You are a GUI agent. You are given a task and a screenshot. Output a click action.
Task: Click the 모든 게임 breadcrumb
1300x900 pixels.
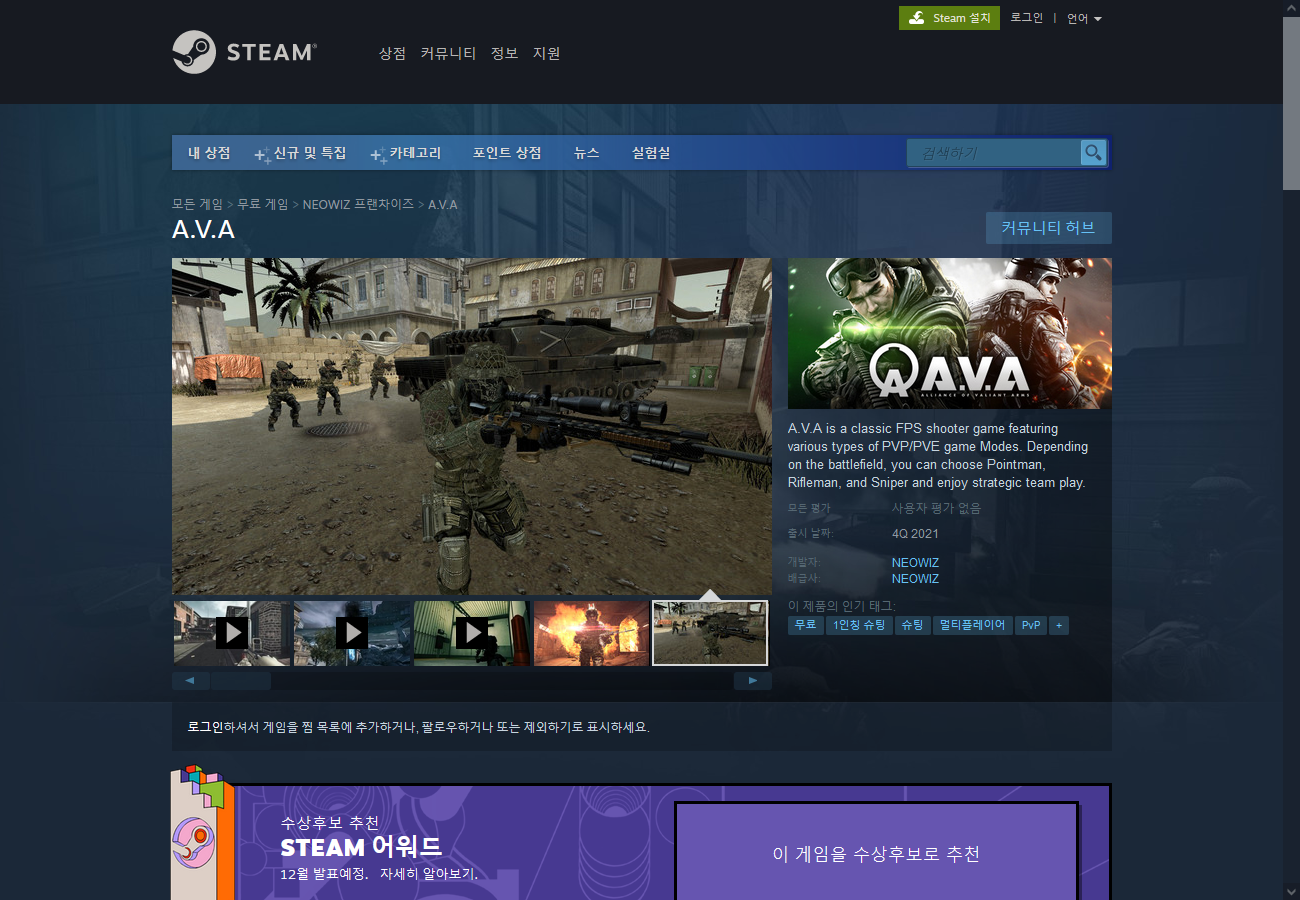(x=198, y=204)
